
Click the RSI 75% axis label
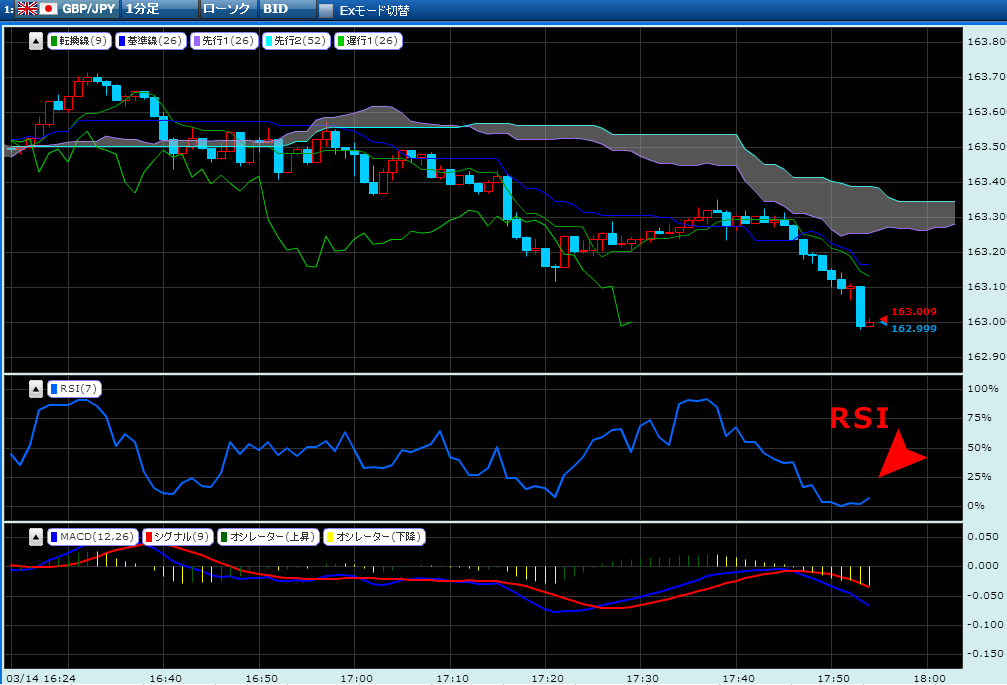(979, 418)
